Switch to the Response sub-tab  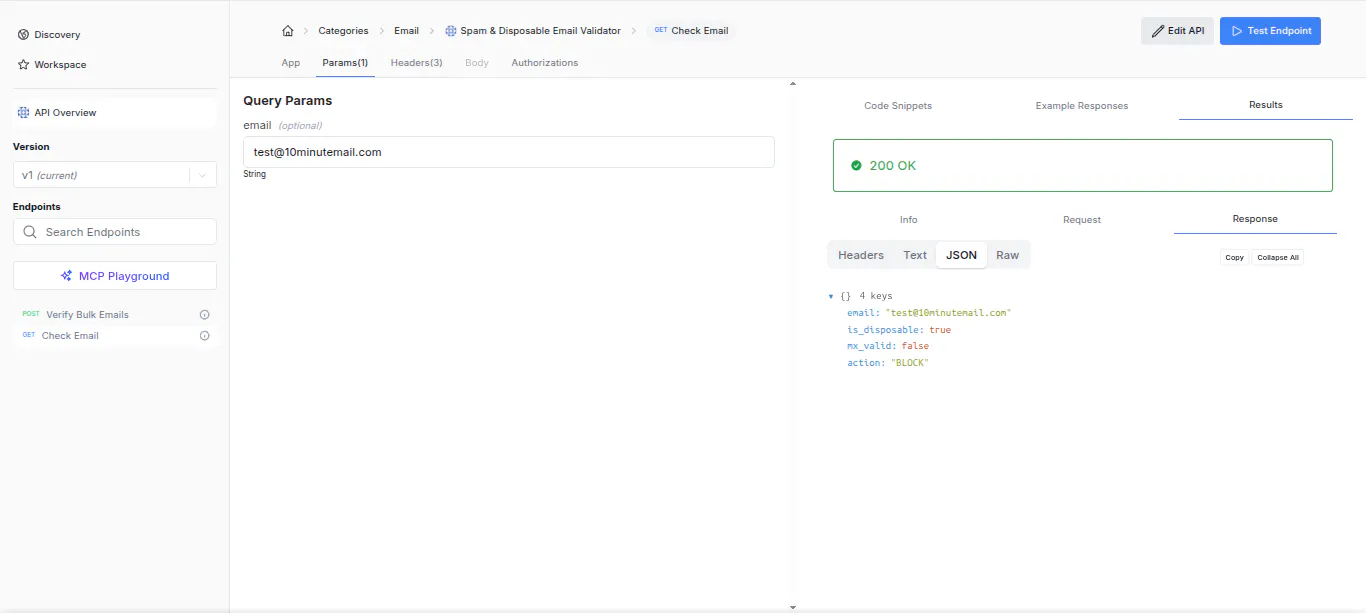click(x=1255, y=219)
